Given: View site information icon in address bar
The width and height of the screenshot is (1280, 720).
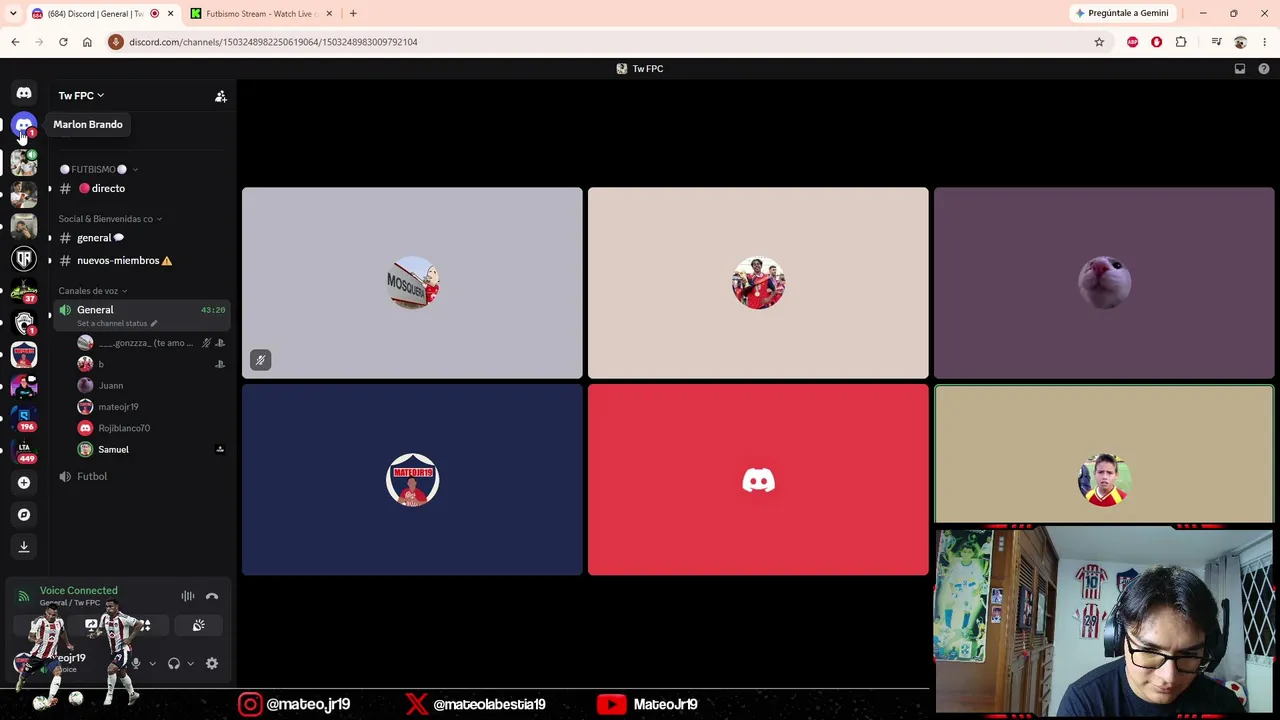Looking at the screenshot, I should (x=116, y=42).
